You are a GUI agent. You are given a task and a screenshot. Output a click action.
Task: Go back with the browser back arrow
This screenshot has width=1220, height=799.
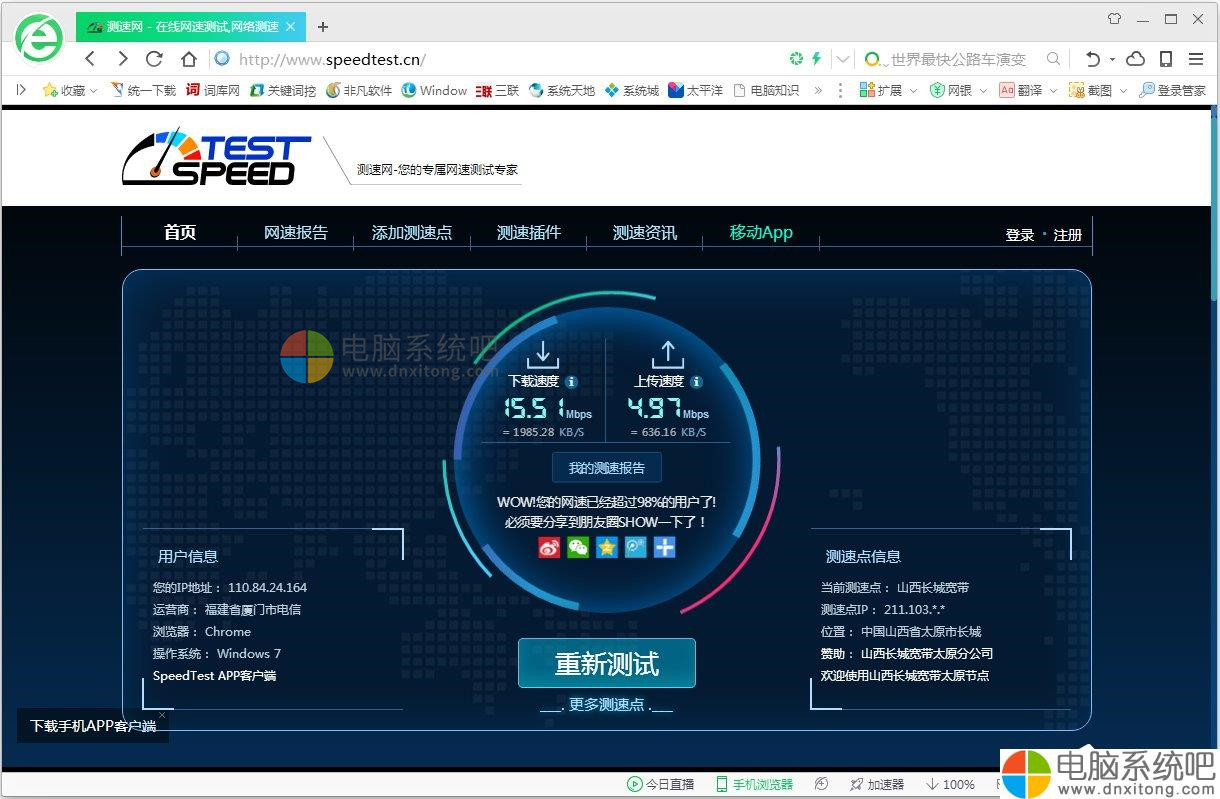(x=90, y=59)
